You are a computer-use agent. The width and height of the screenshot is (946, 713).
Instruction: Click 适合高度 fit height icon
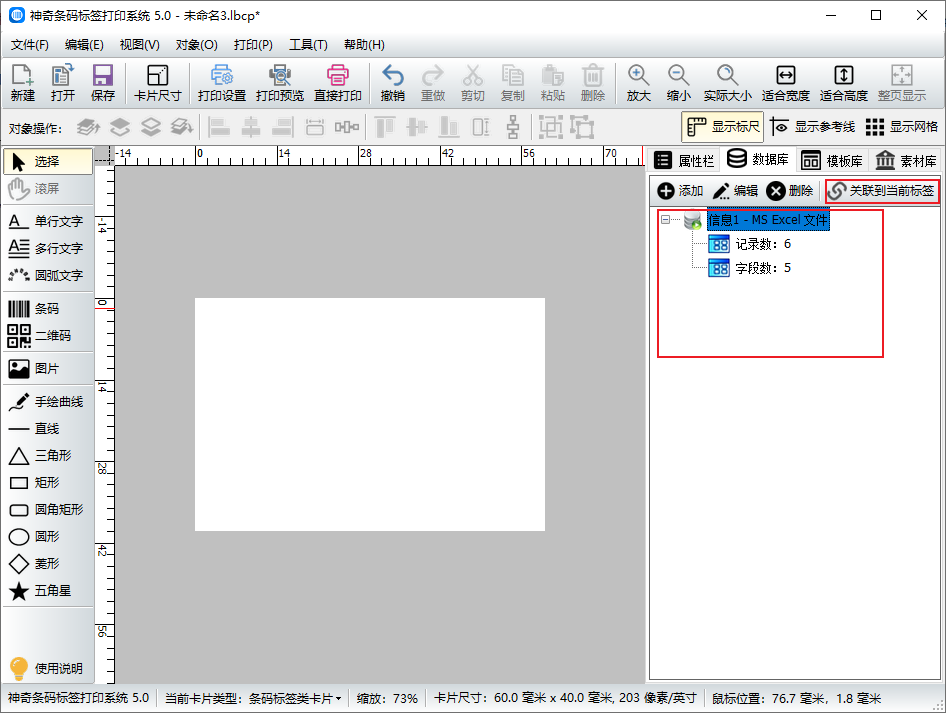[843, 83]
